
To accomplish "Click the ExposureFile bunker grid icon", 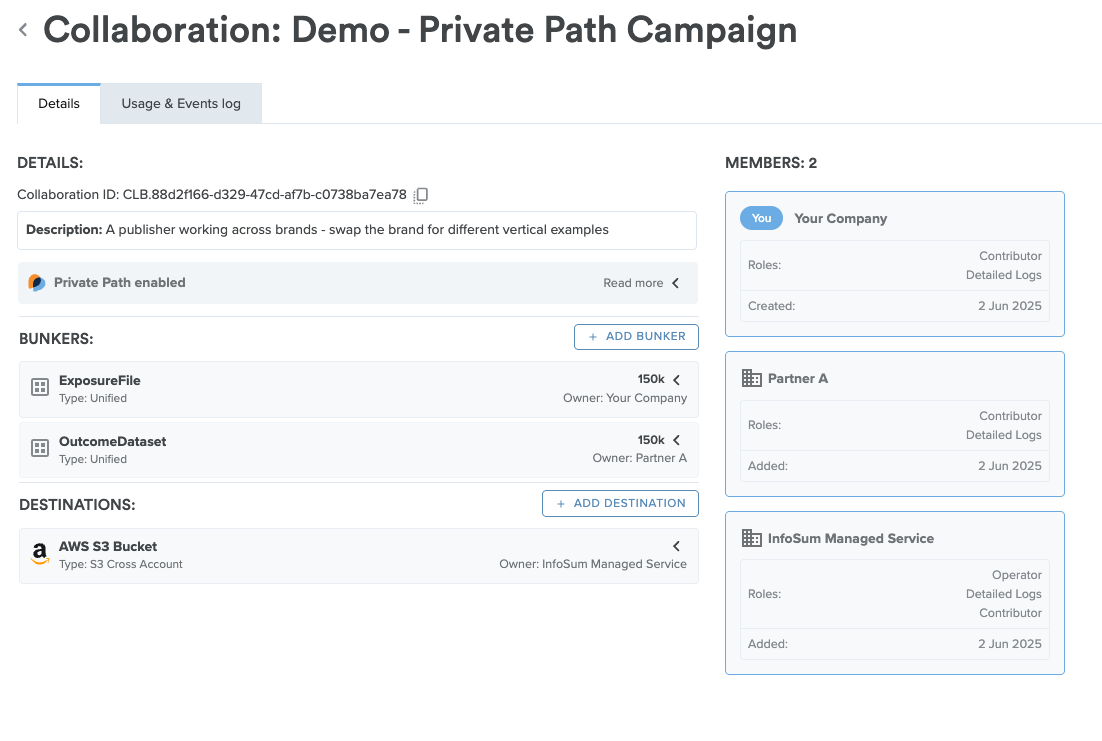I will click(40, 387).
